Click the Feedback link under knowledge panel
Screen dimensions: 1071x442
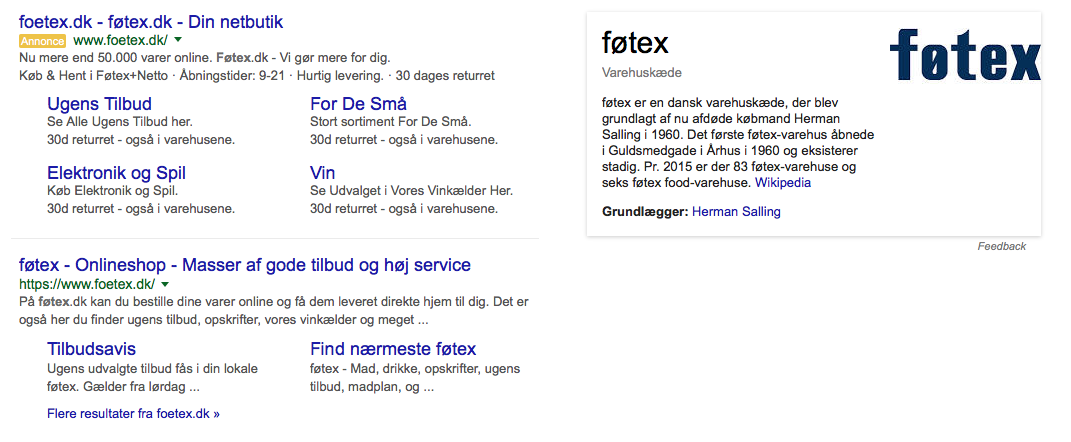[x=1002, y=246]
